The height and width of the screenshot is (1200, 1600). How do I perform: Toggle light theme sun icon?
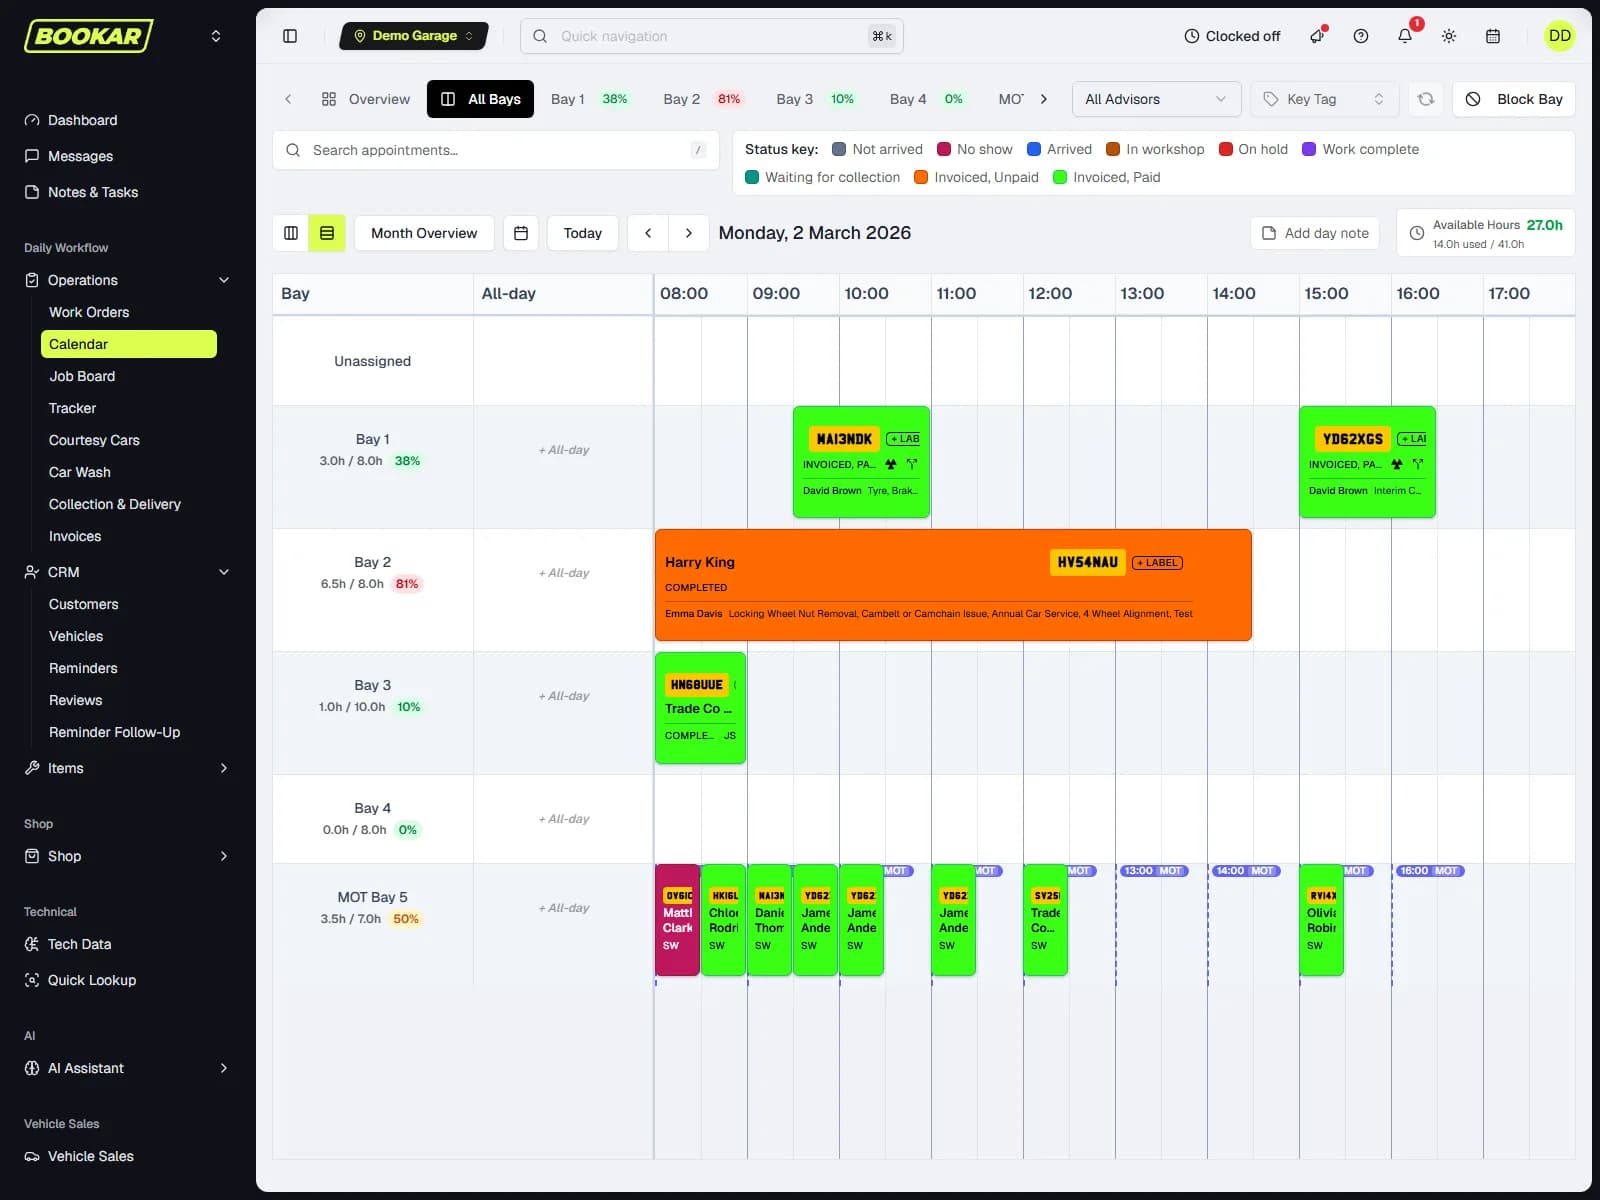(1449, 36)
